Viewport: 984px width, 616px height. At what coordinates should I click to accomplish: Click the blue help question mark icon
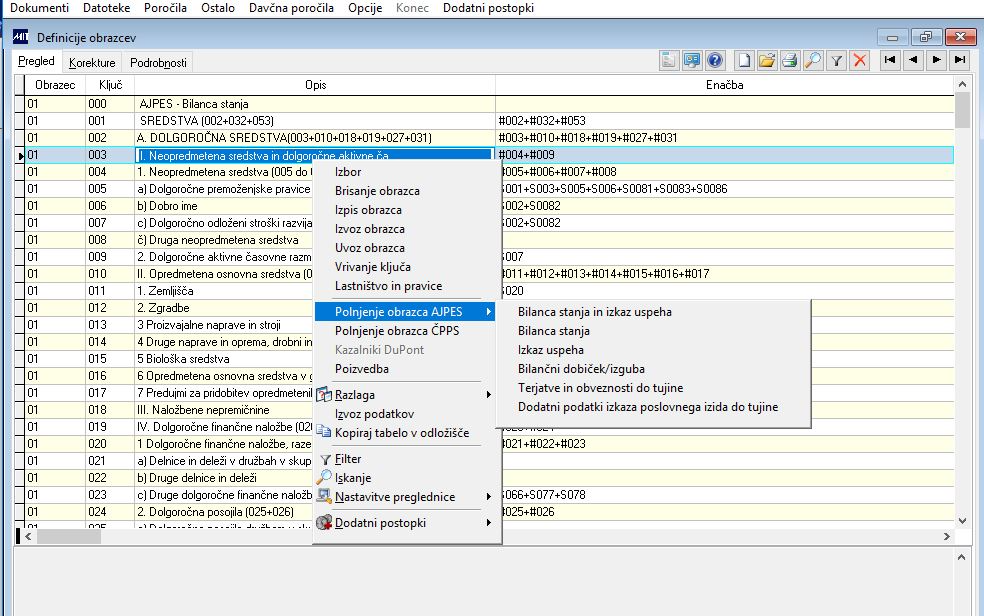point(715,60)
